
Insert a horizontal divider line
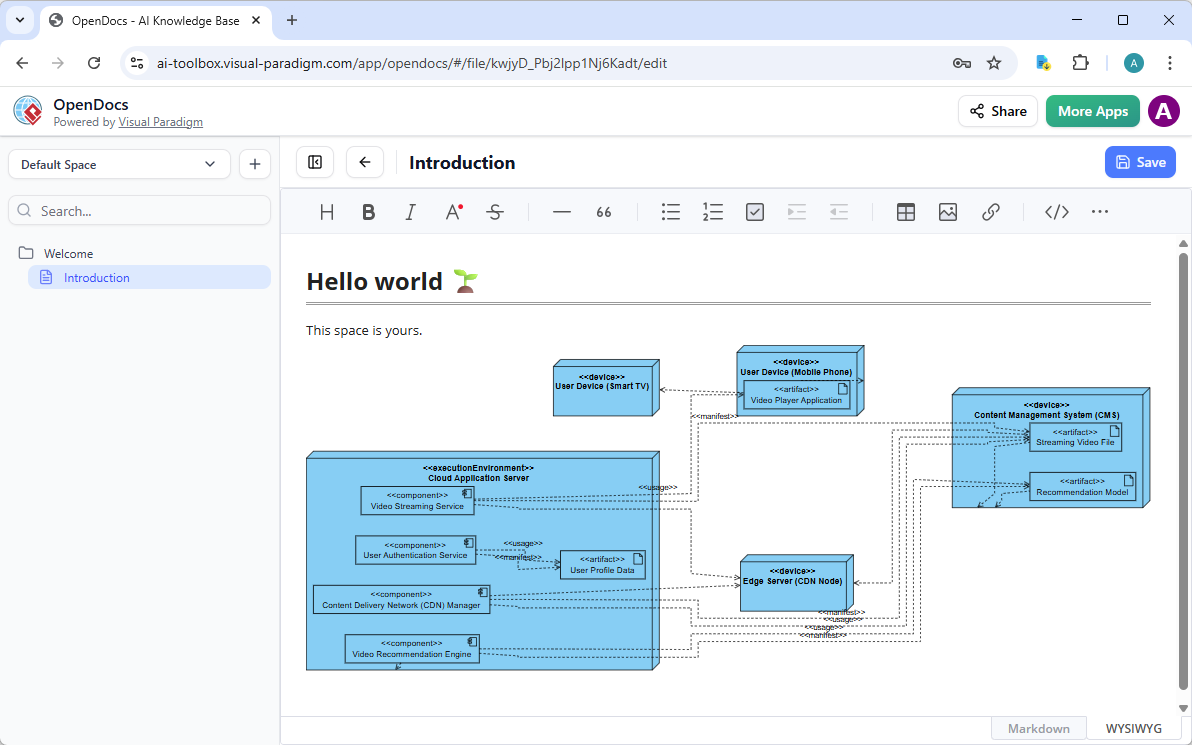click(x=561, y=211)
